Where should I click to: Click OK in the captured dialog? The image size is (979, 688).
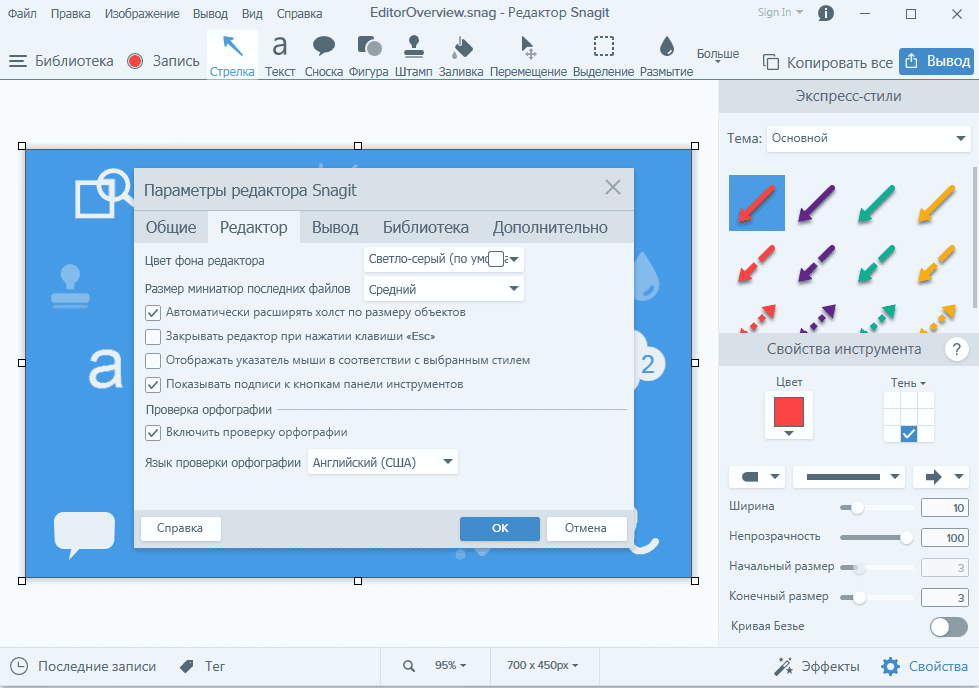click(500, 528)
